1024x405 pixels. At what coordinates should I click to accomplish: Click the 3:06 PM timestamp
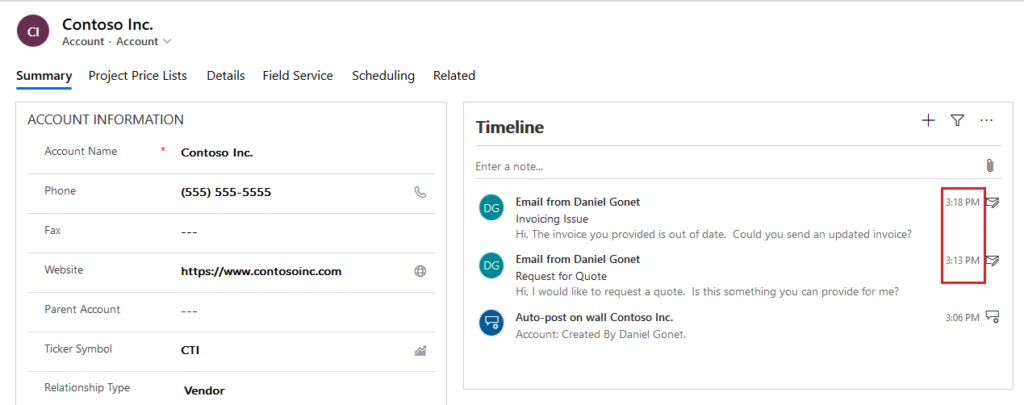tap(963, 317)
